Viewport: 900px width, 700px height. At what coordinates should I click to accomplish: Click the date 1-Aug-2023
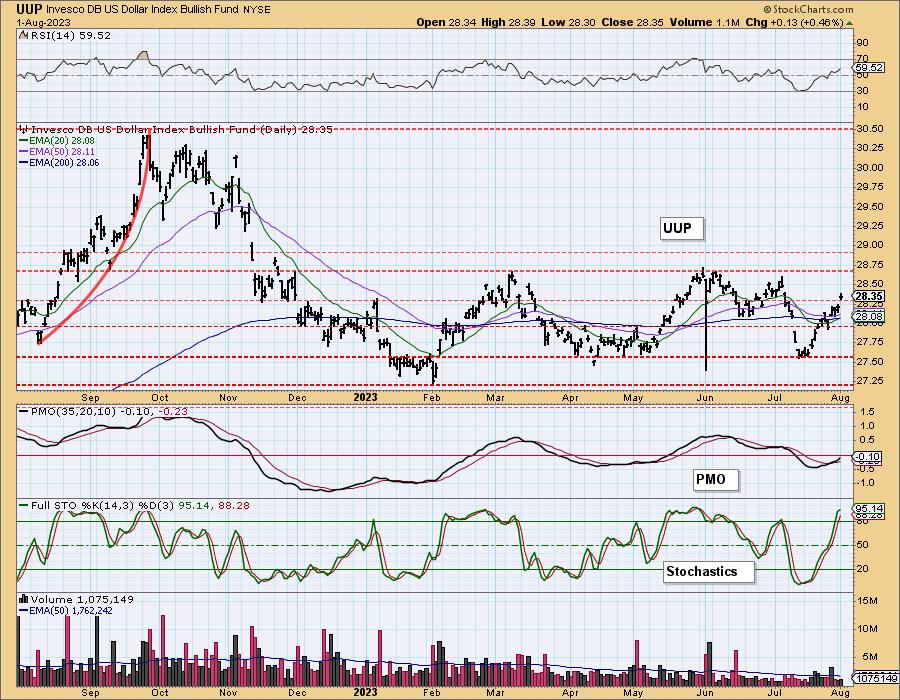click(x=44, y=22)
